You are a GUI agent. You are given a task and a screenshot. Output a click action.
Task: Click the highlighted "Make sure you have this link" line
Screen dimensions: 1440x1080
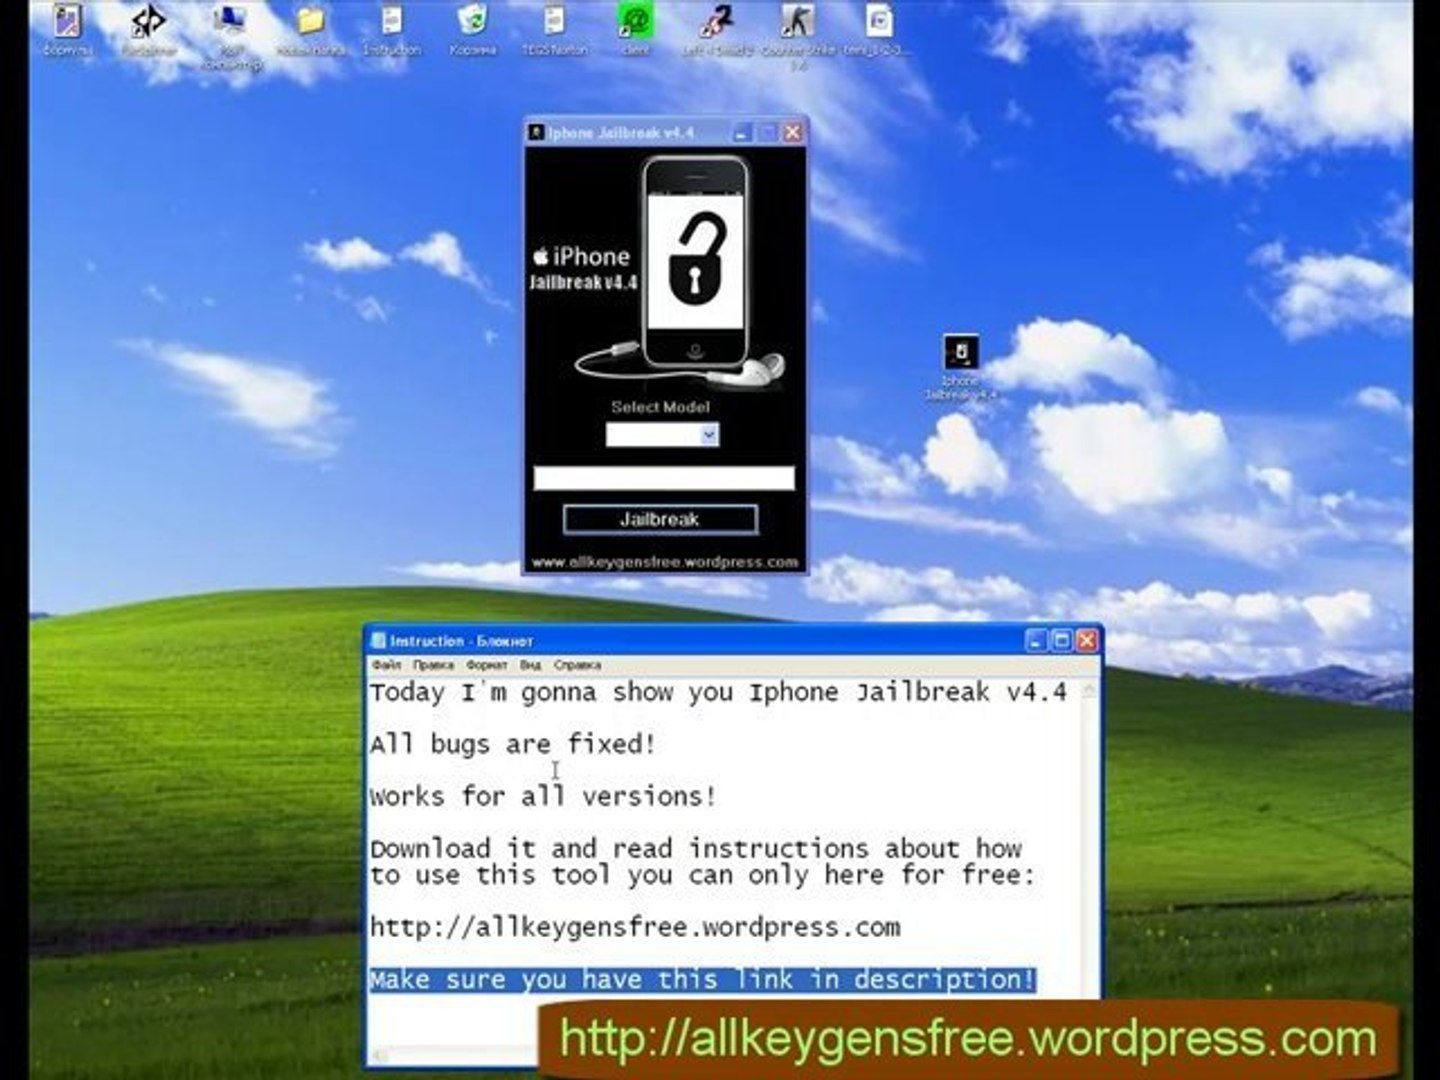(702, 980)
